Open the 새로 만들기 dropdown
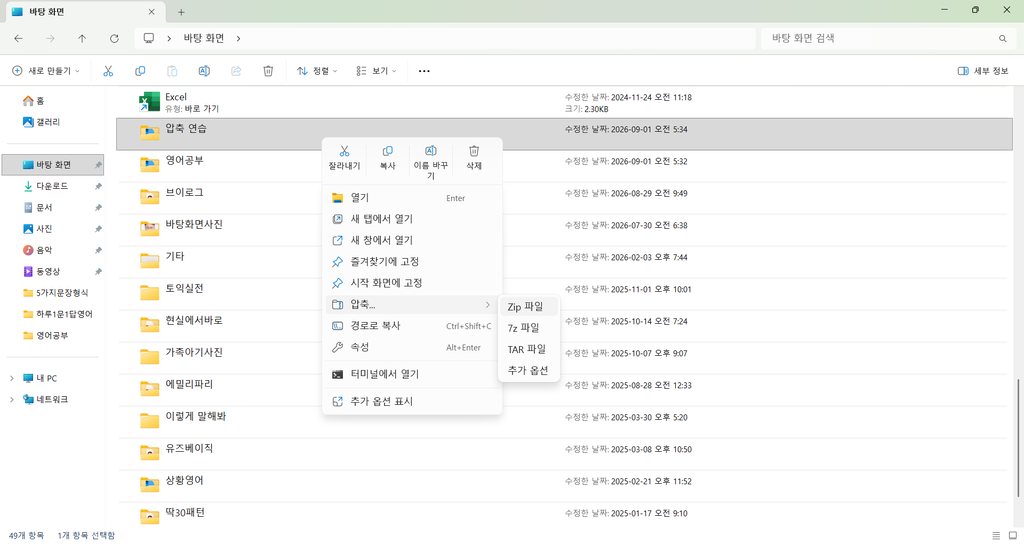Screen dimensions: 1024x544 [46, 71]
